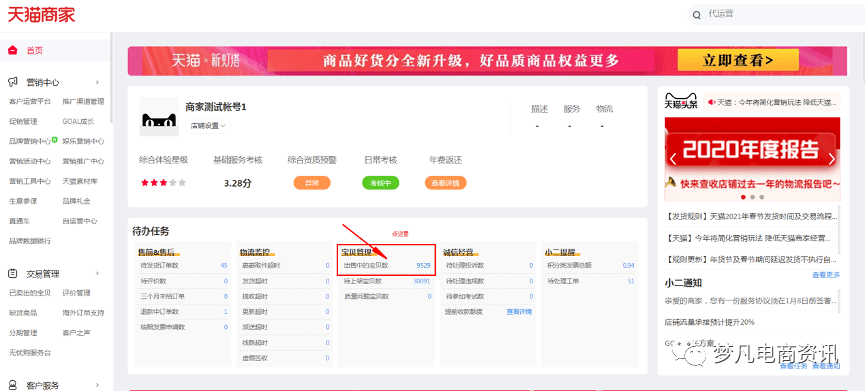Open the 出售中的宝贝数 count link

[x=423, y=266]
